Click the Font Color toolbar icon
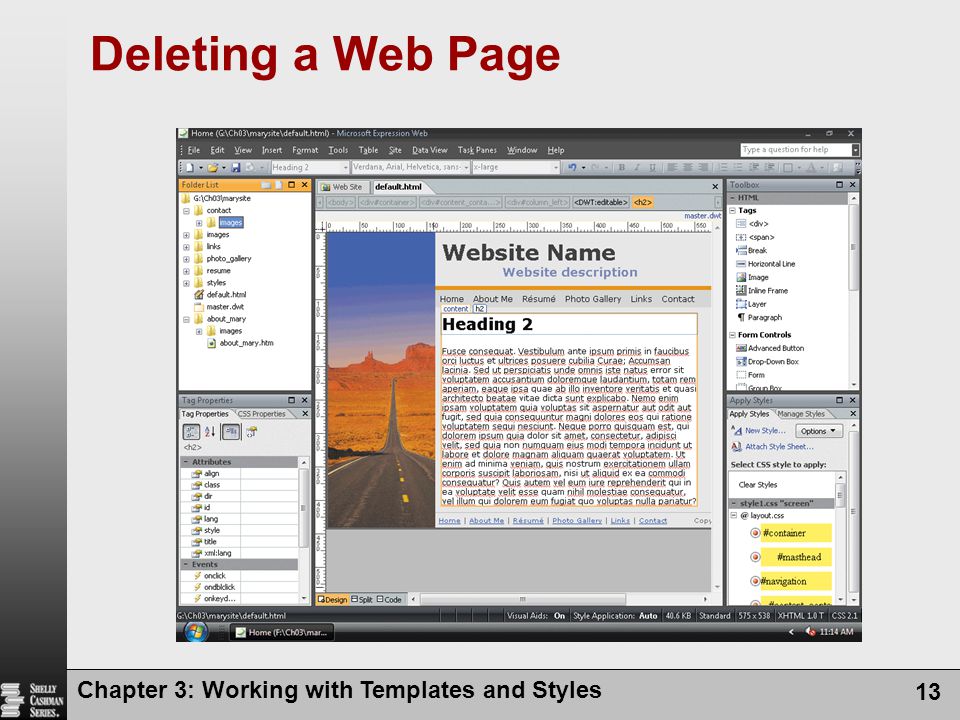The width and height of the screenshot is (960, 720). point(811,167)
